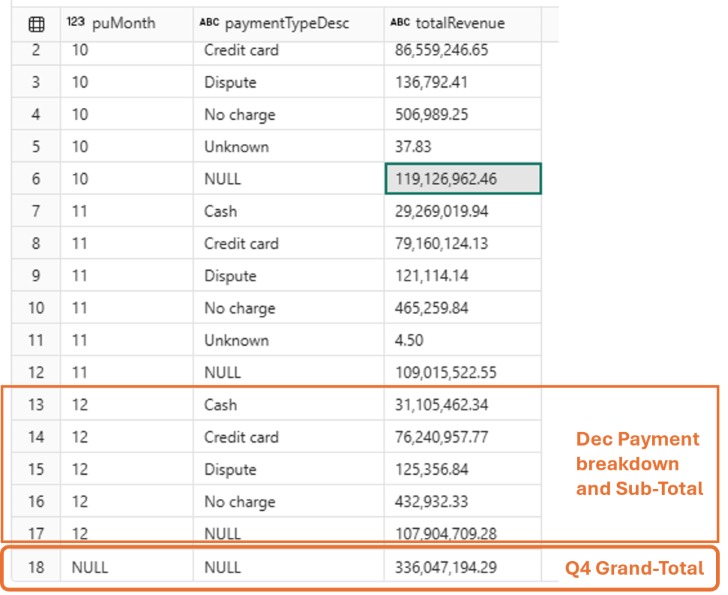This screenshot has width=728, height=595.
Task: Click the value 432,932.33
Action: pos(431,501)
